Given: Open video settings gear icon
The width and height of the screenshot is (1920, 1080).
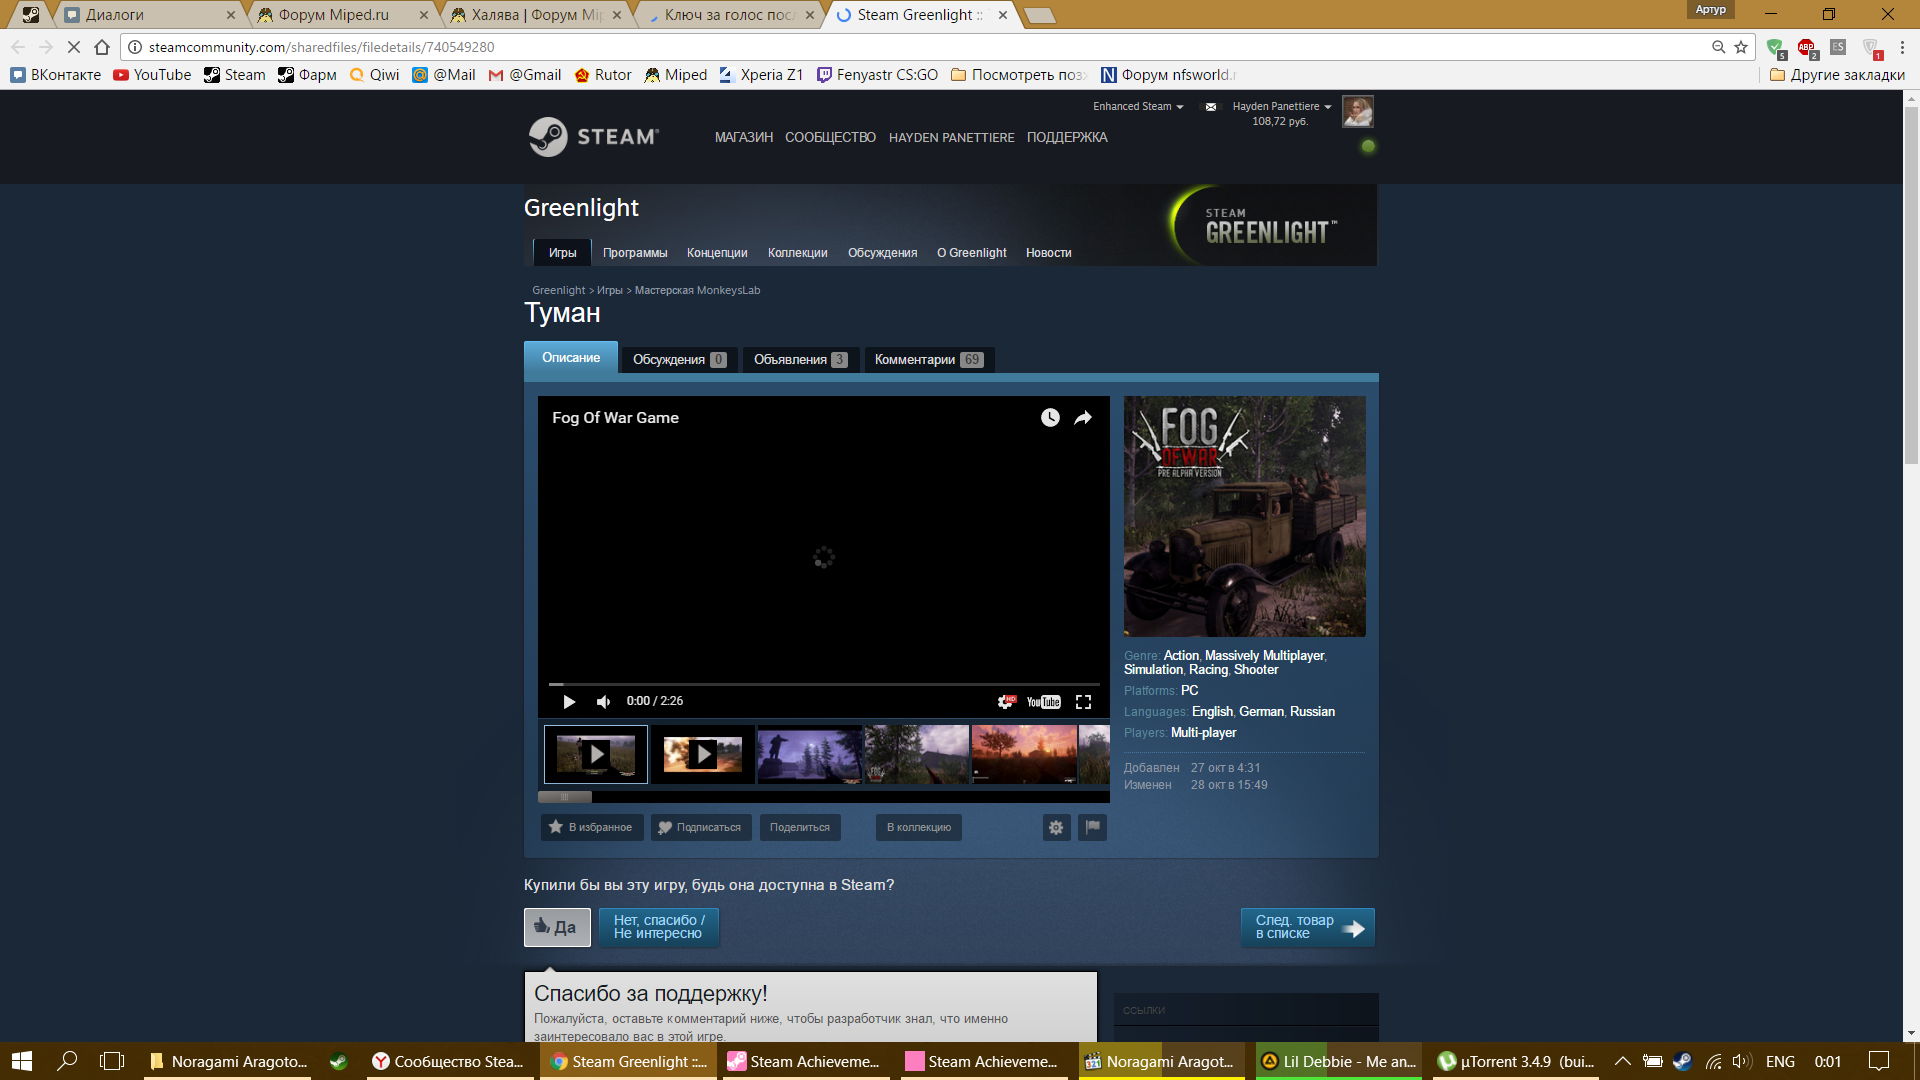Looking at the screenshot, I should (1007, 702).
